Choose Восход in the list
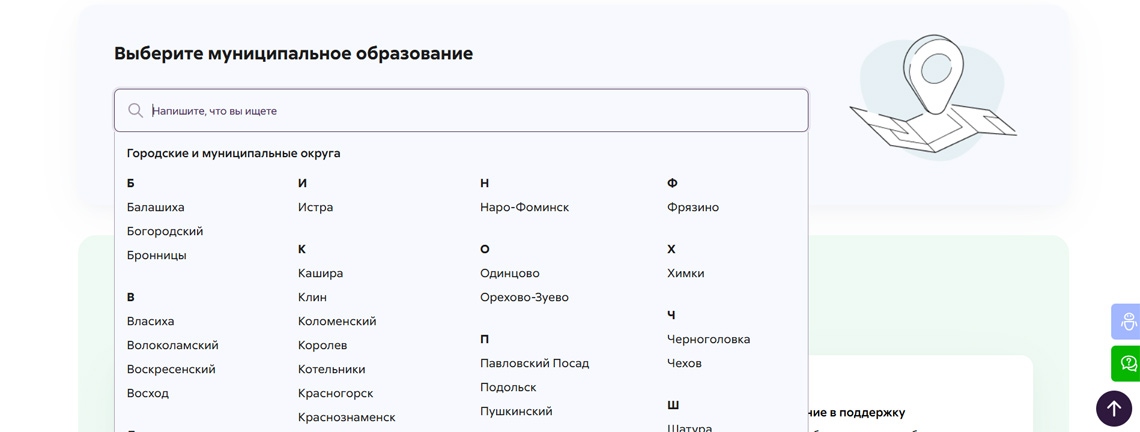 [148, 393]
